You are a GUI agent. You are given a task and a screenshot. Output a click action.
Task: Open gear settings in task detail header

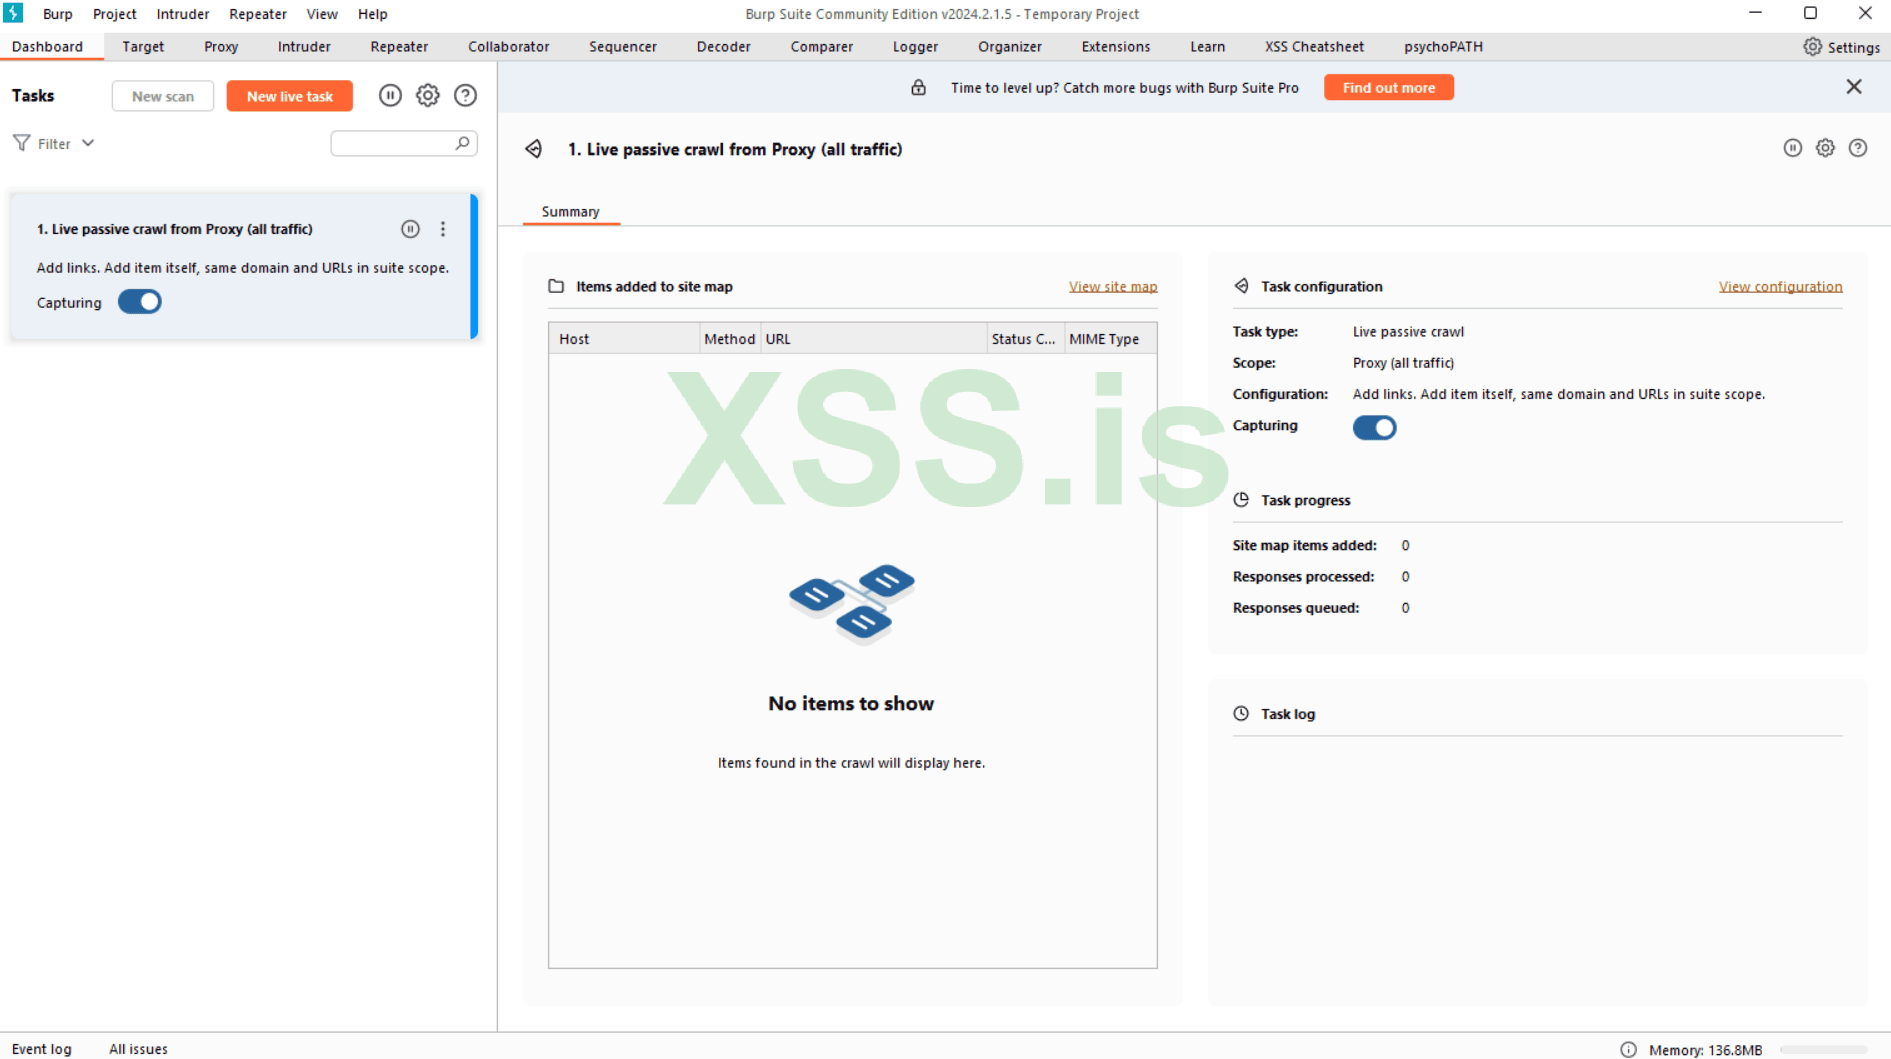[x=1825, y=148]
